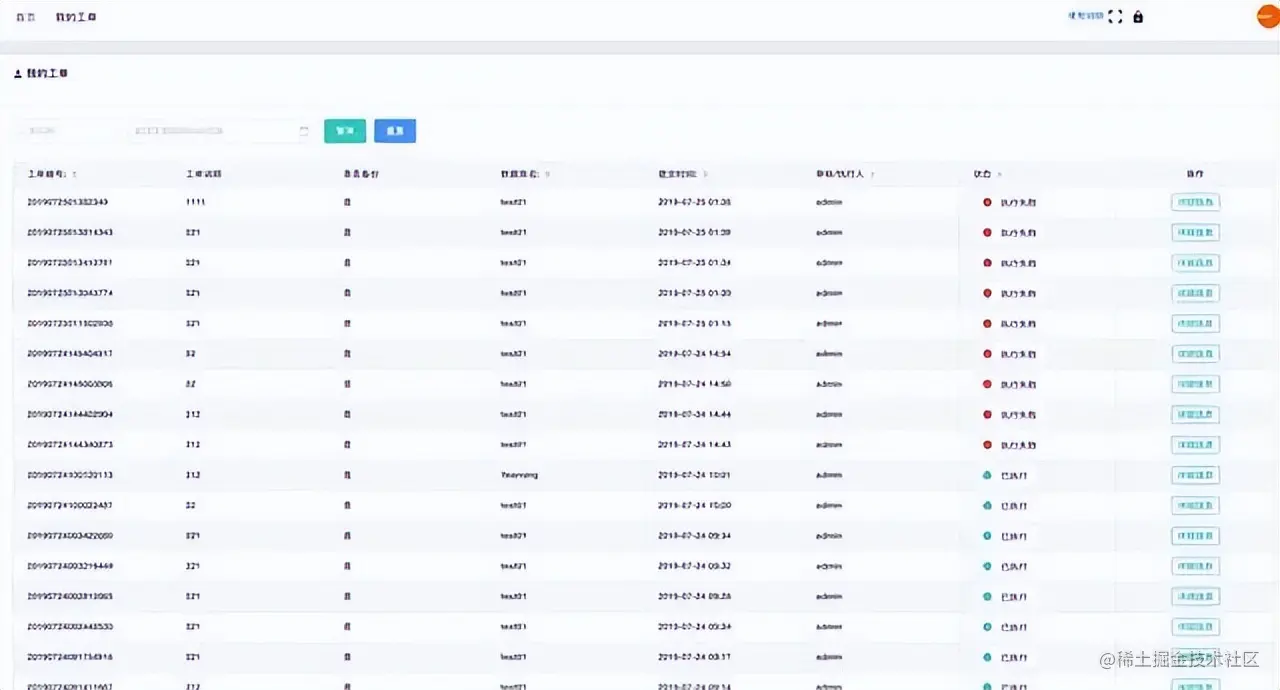
Task: Lock the screen with the padlock icon
Action: tap(1138, 17)
